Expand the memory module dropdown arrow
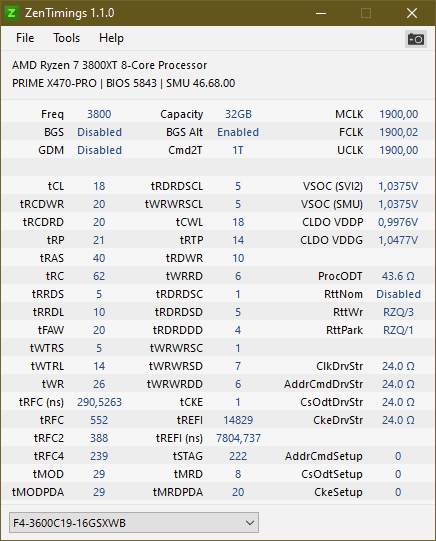436x541 pixels. click(250, 523)
